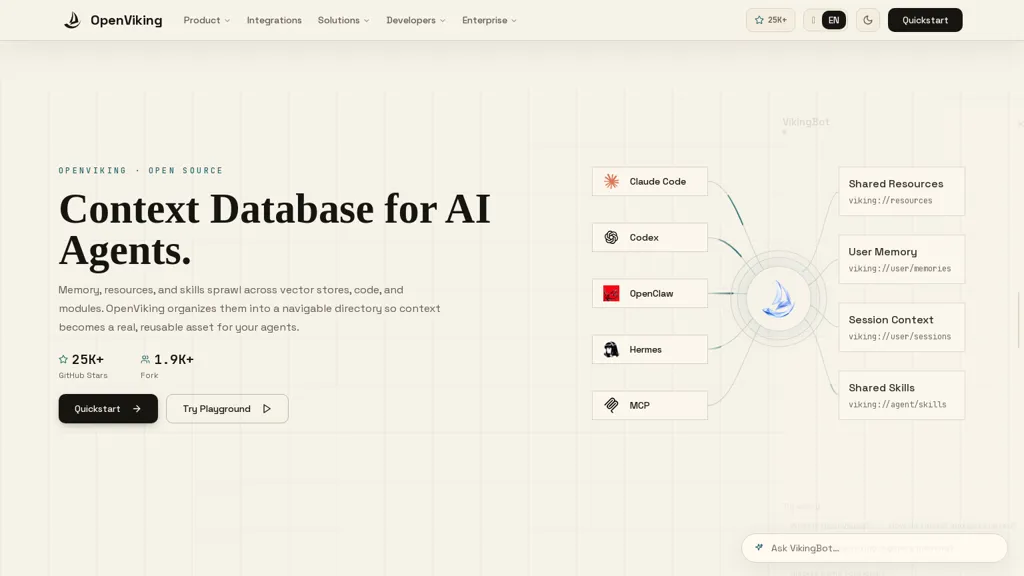The height and width of the screenshot is (576, 1024).
Task: Click the Hermes figure icon
Action: click(611, 349)
